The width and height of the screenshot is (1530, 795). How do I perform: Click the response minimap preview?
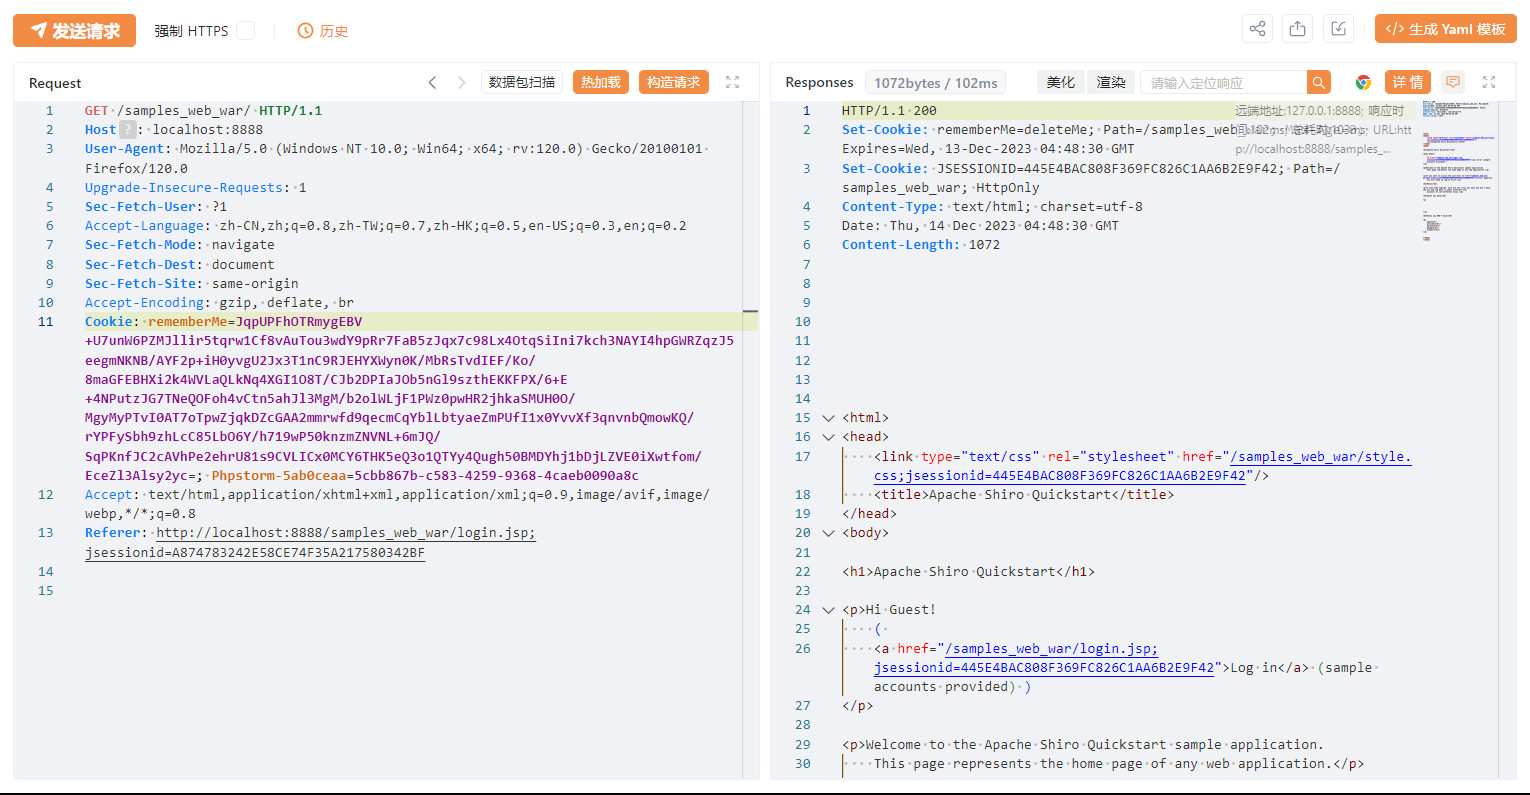click(x=1459, y=172)
